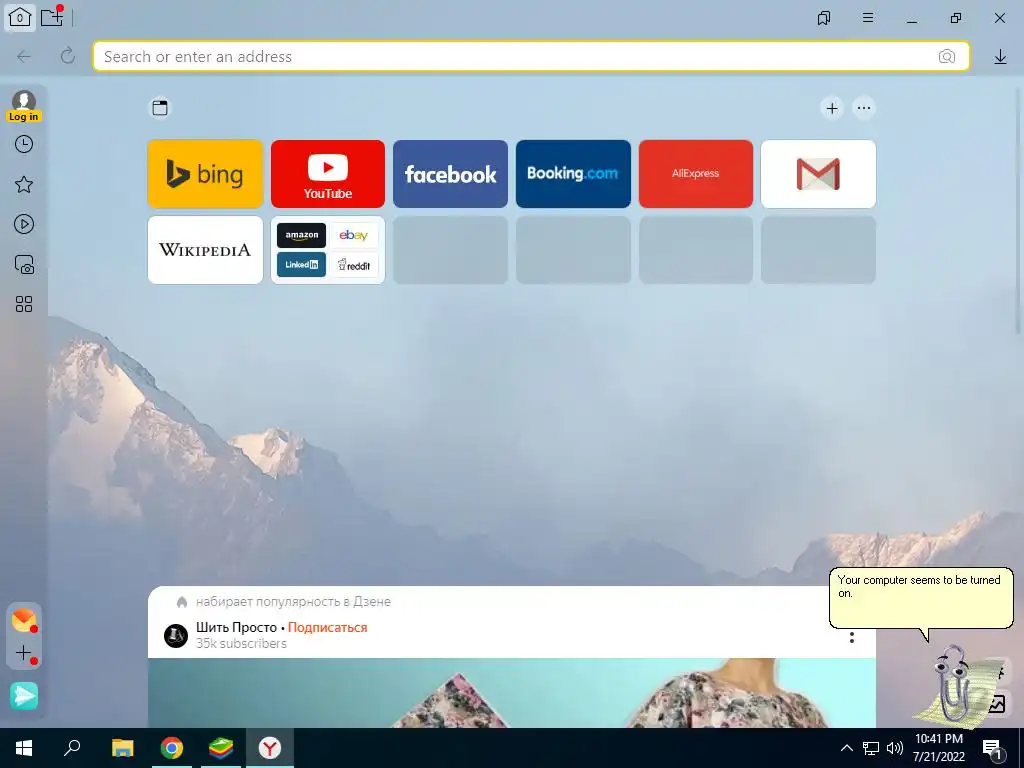
Task: Open bookmarks panel icon in title bar
Action: click(x=824, y=18)
